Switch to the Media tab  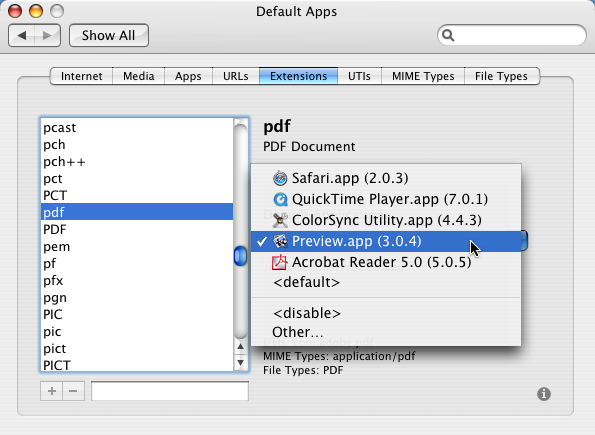[x=139, y=76]
